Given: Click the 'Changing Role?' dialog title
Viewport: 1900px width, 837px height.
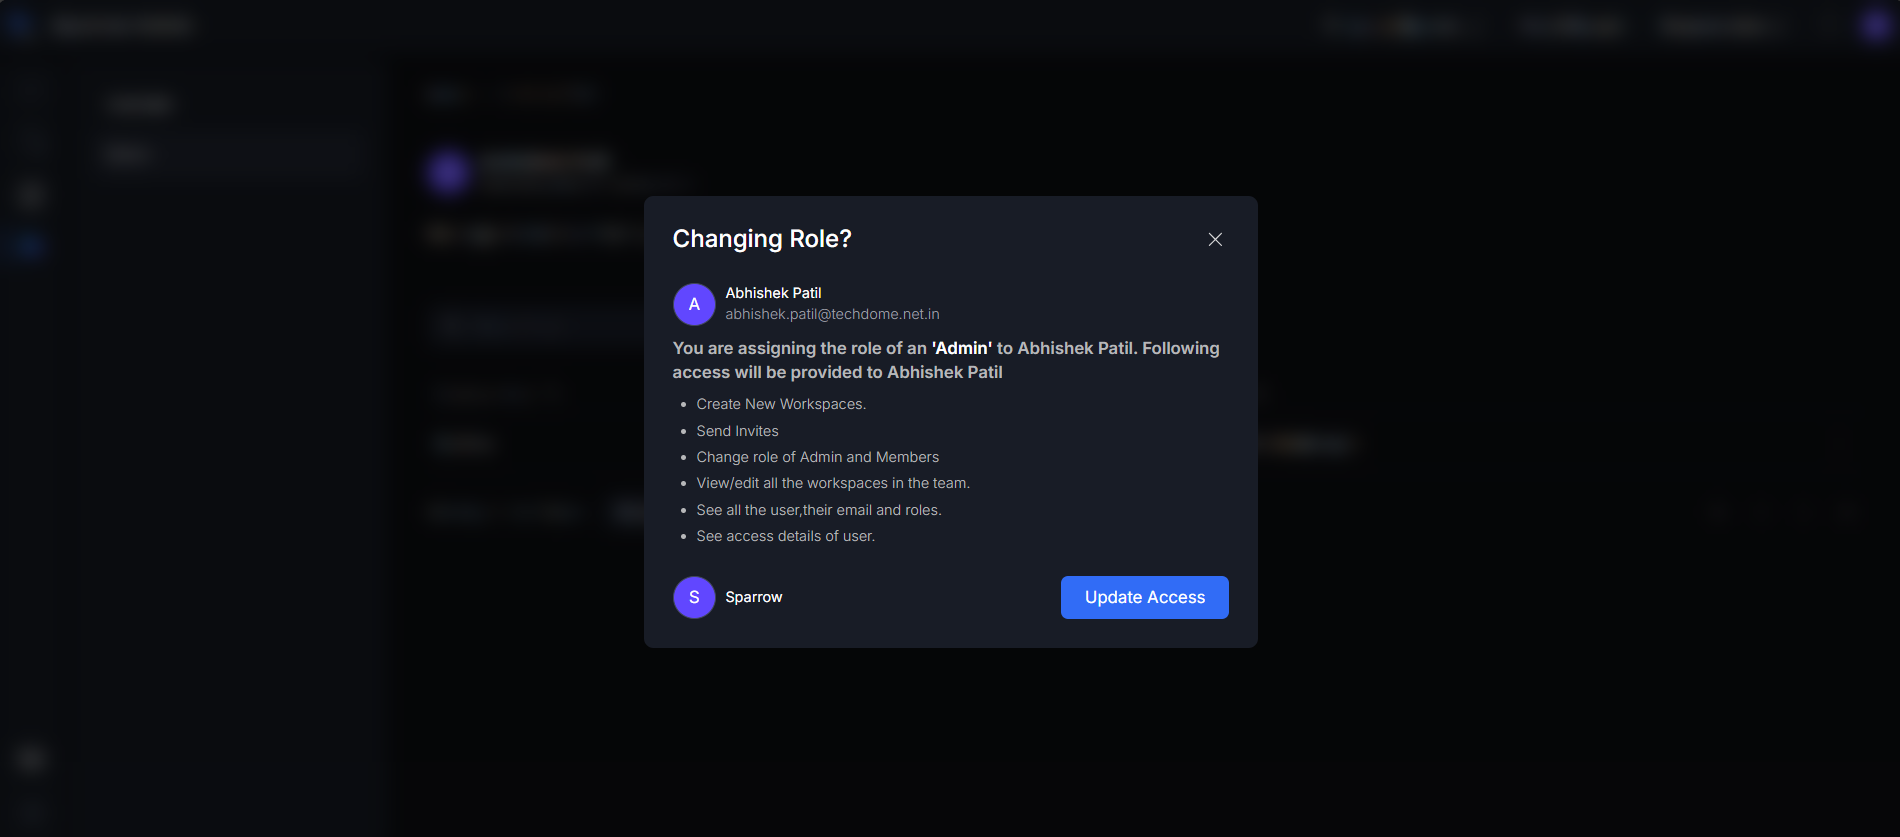Looking at the screenshot, I should [x=762, y=239].
